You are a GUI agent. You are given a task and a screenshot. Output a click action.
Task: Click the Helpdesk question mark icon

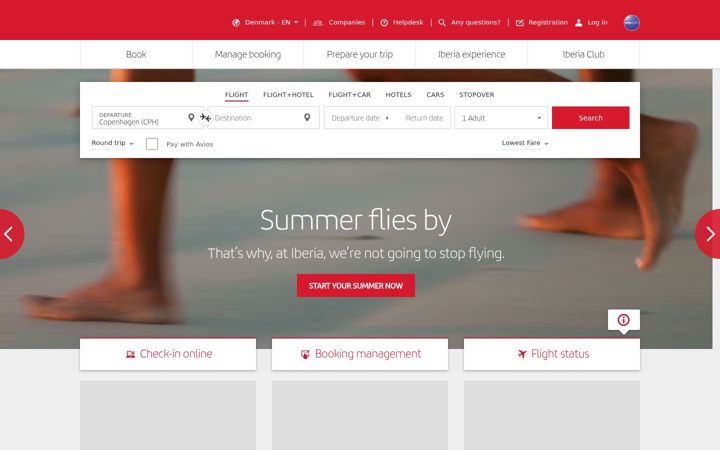[384, 22]
